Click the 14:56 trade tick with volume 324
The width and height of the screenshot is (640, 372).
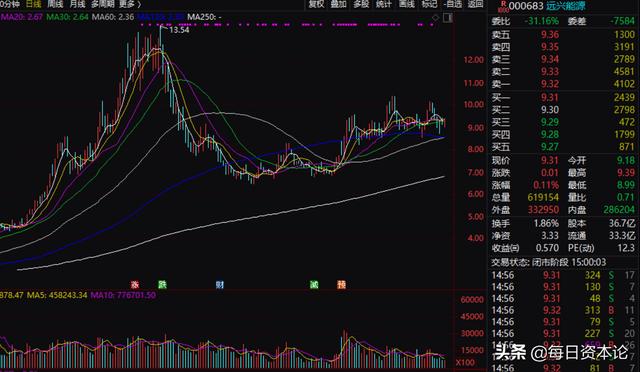tap(563, 275)
